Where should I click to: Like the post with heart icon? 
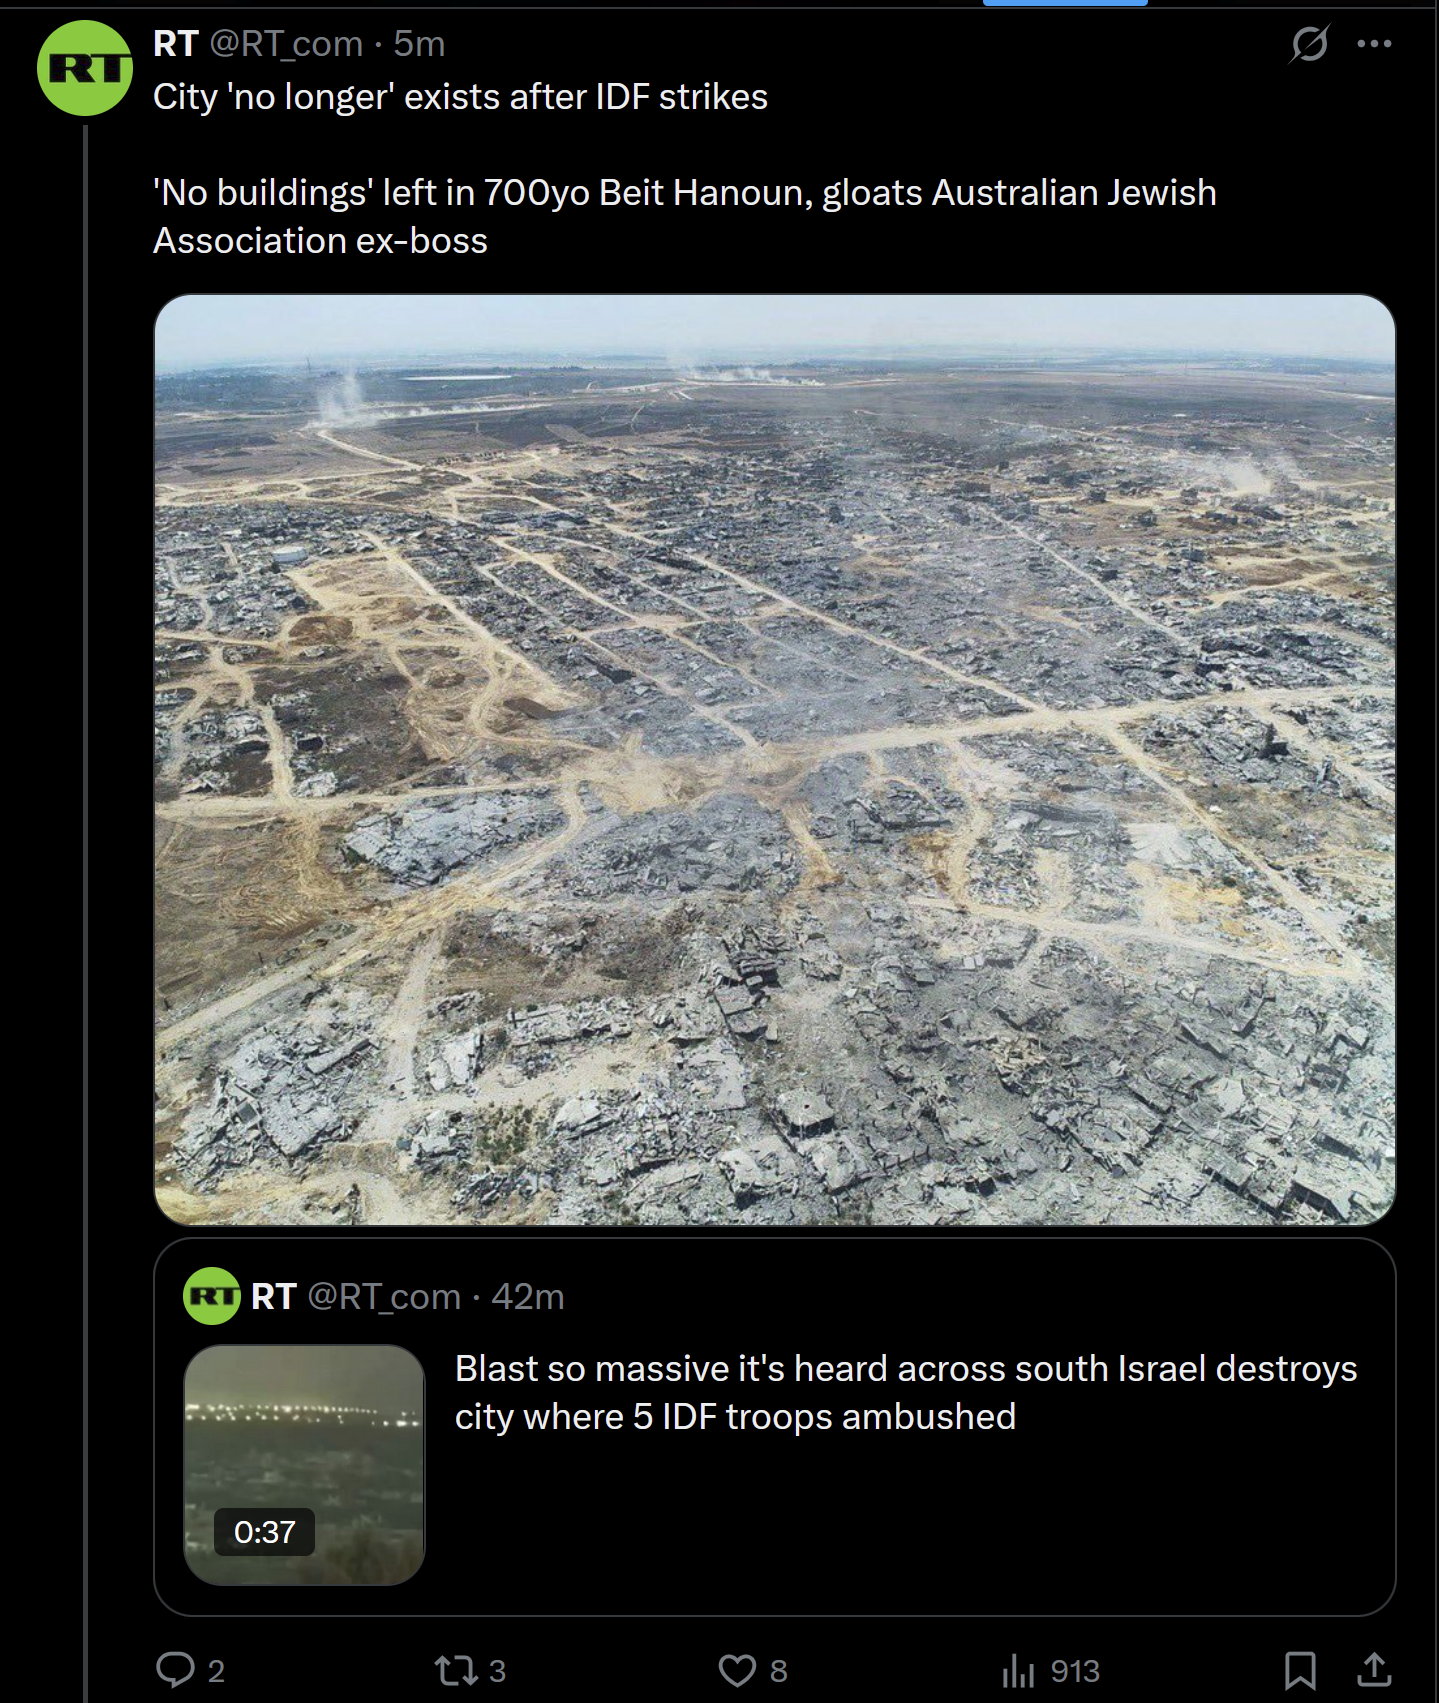tap(738, 1670)
